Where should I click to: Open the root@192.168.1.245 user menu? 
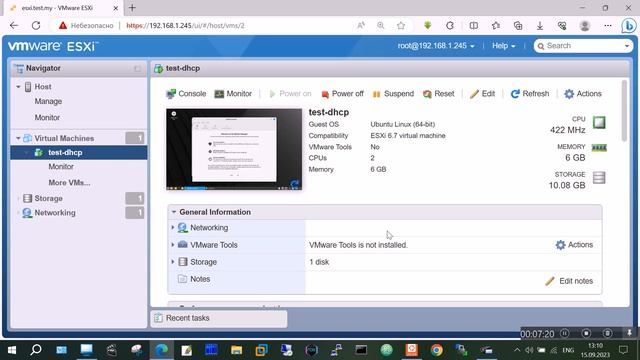coord(436,46)
